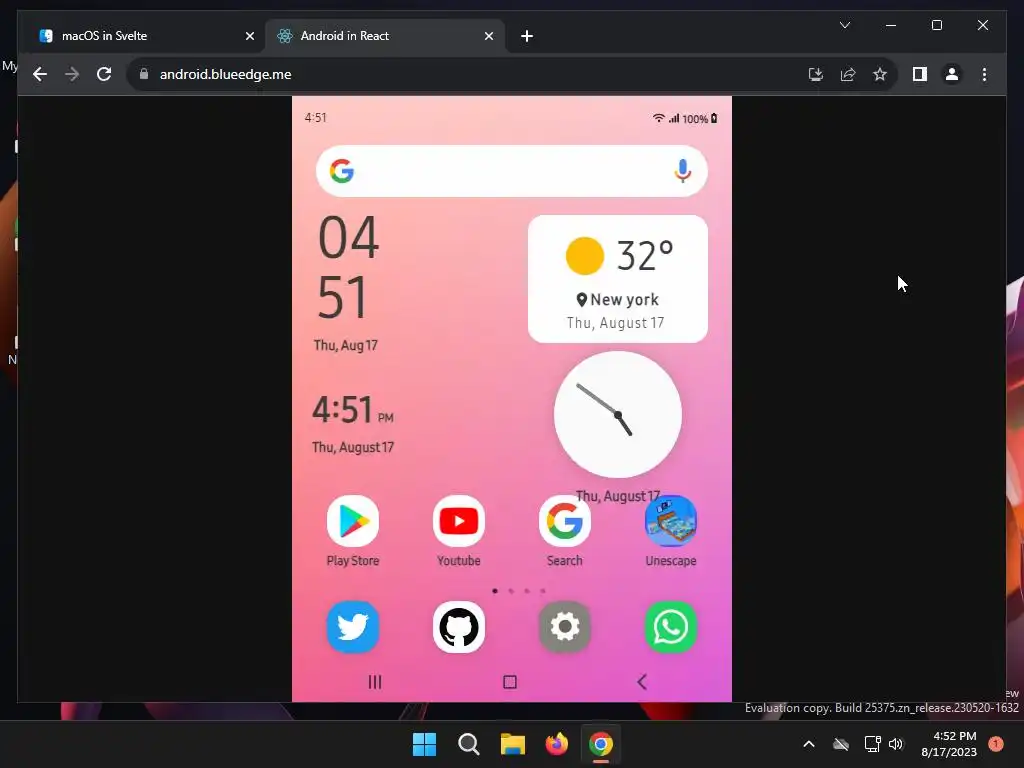Launch the Youtube app icon
This screenshot has height=768, width=1024.
(x=458, y=521)
